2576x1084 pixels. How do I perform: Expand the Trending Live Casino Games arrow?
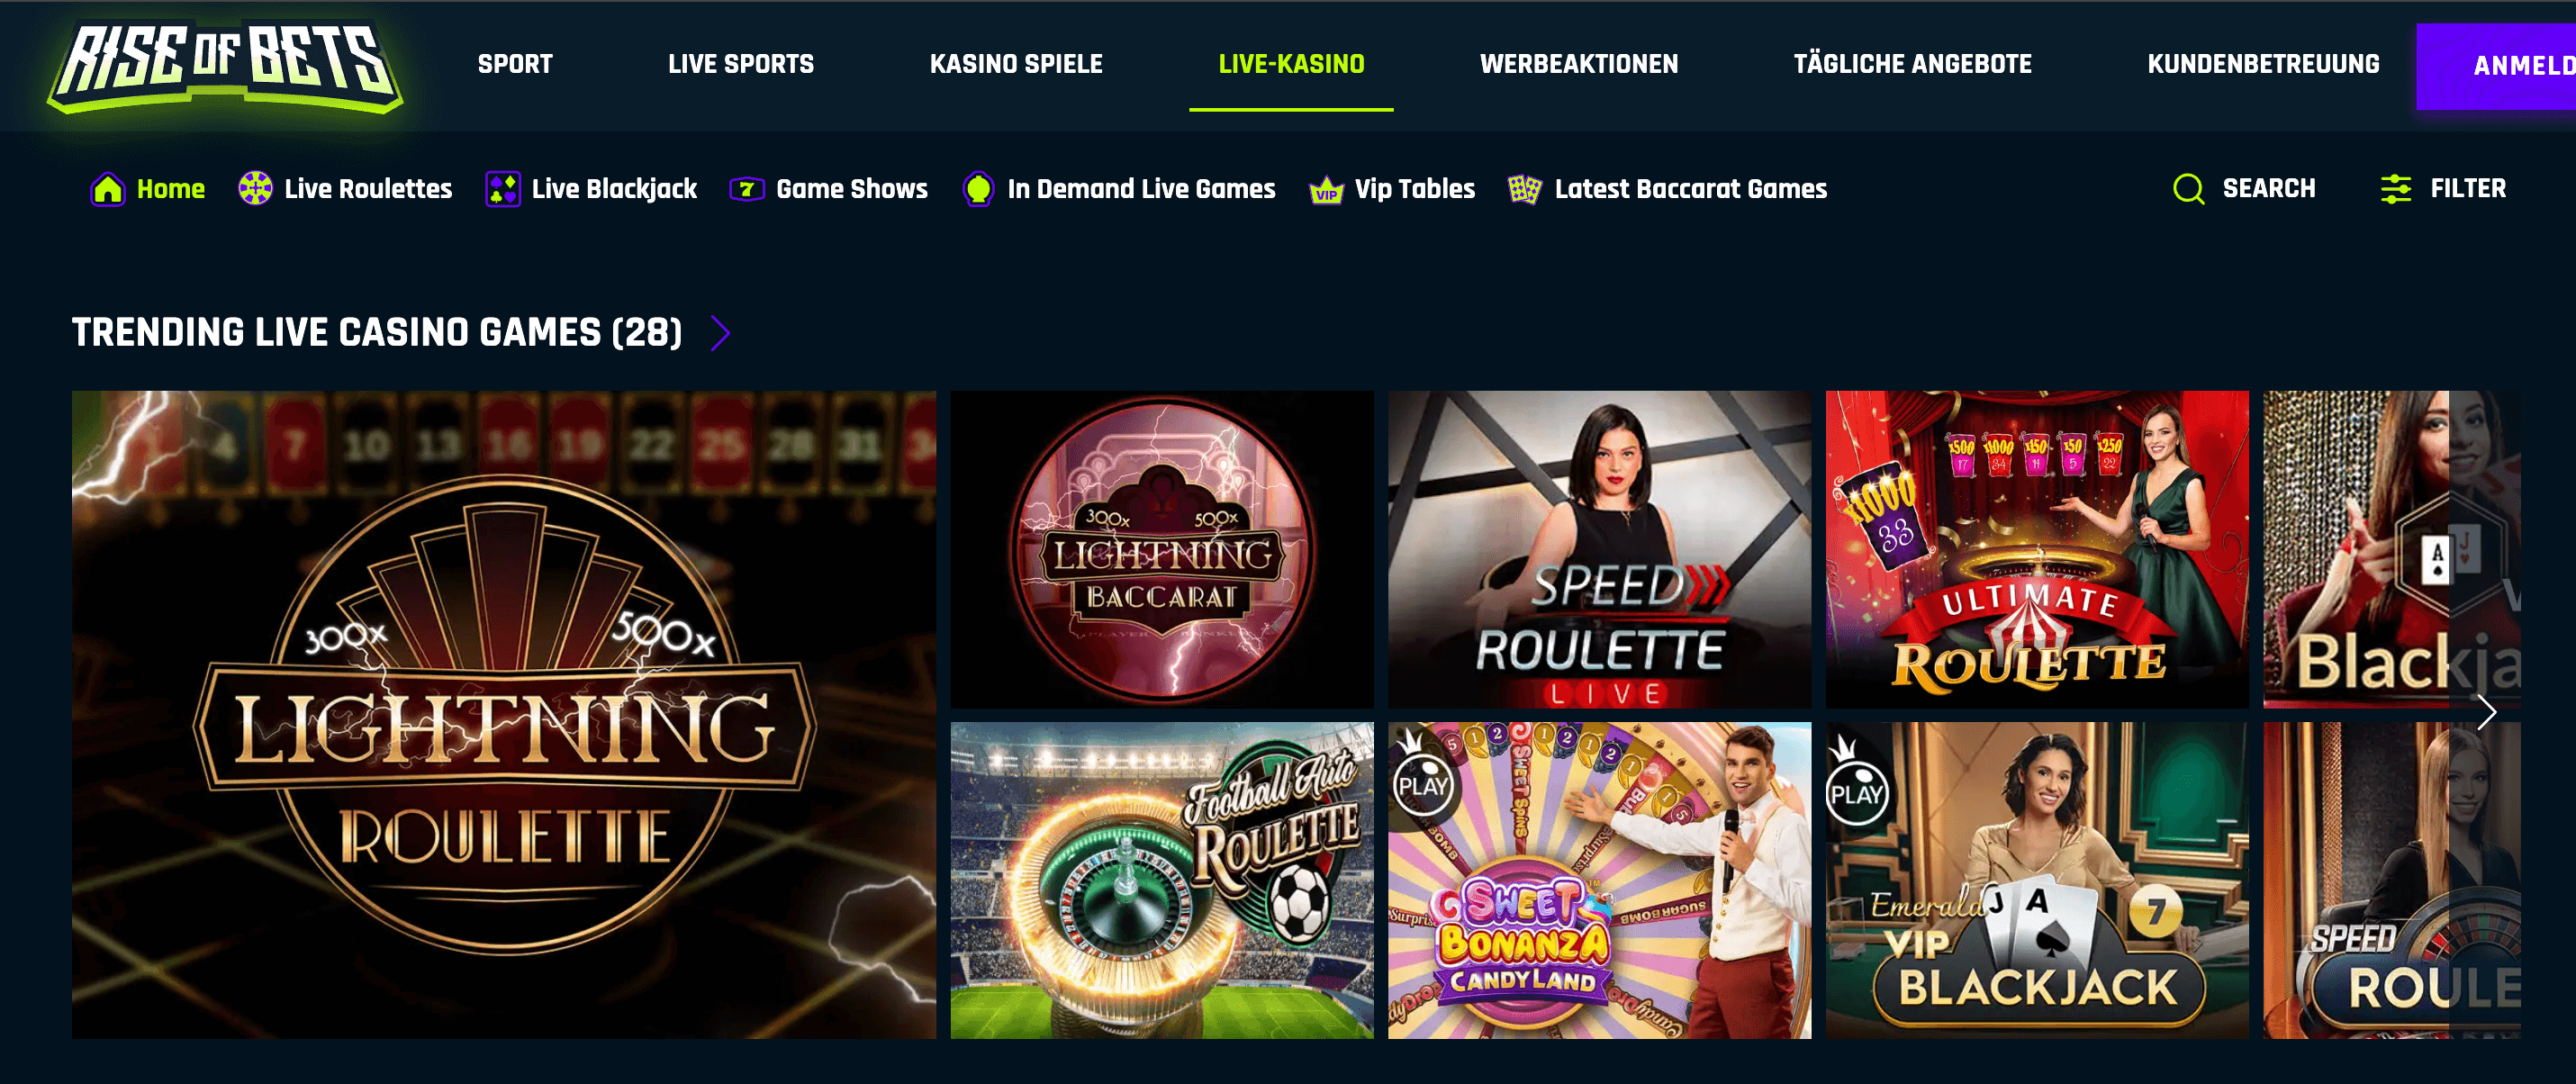pos(720,333)
